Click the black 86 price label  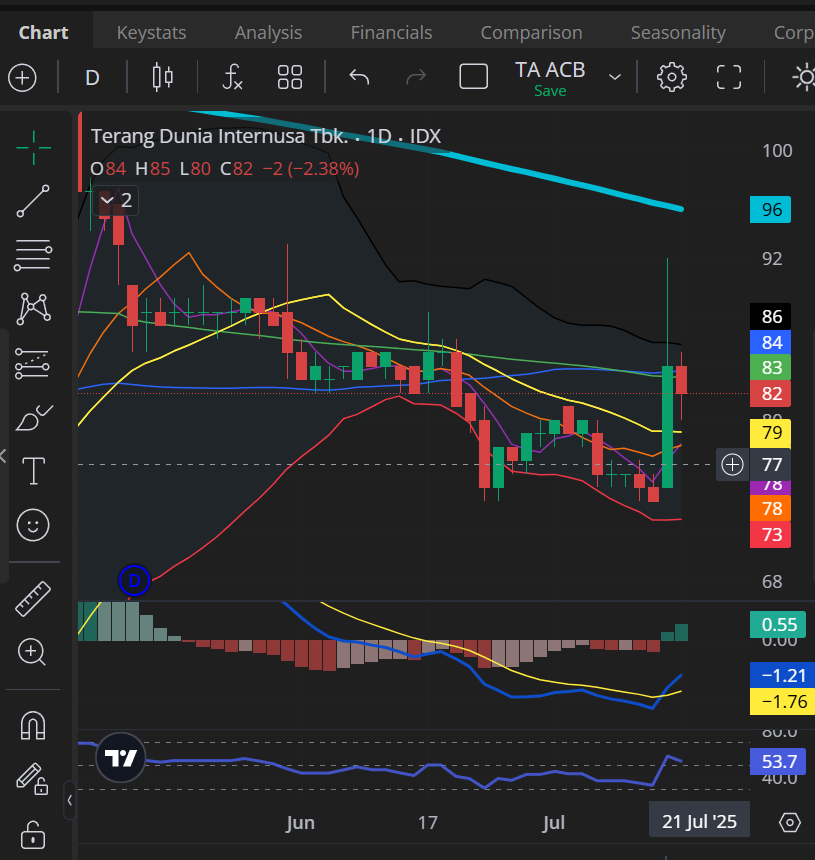click(x=771, y=316)
